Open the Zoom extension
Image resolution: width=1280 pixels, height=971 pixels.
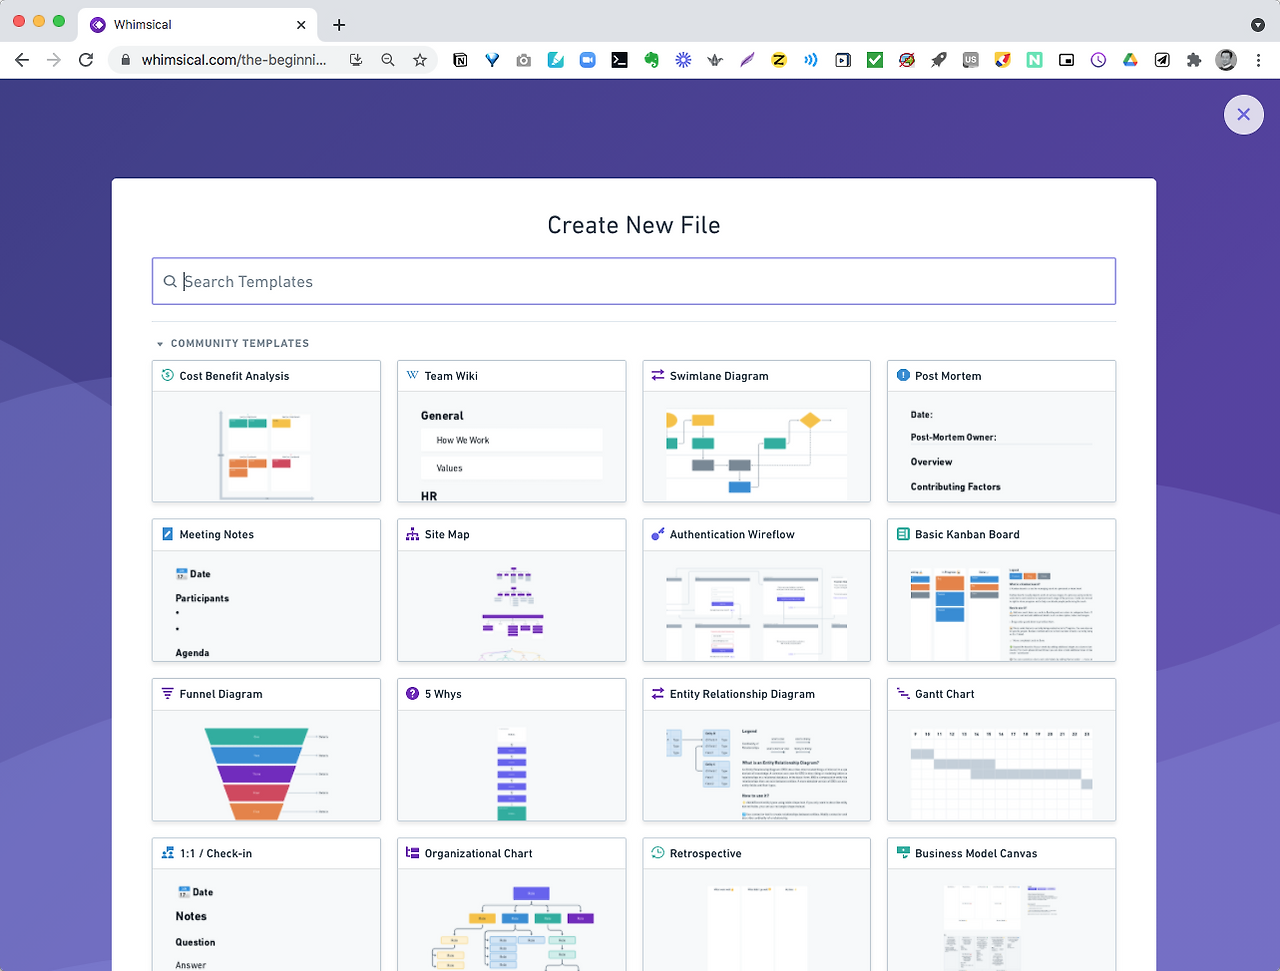[588, 60]
